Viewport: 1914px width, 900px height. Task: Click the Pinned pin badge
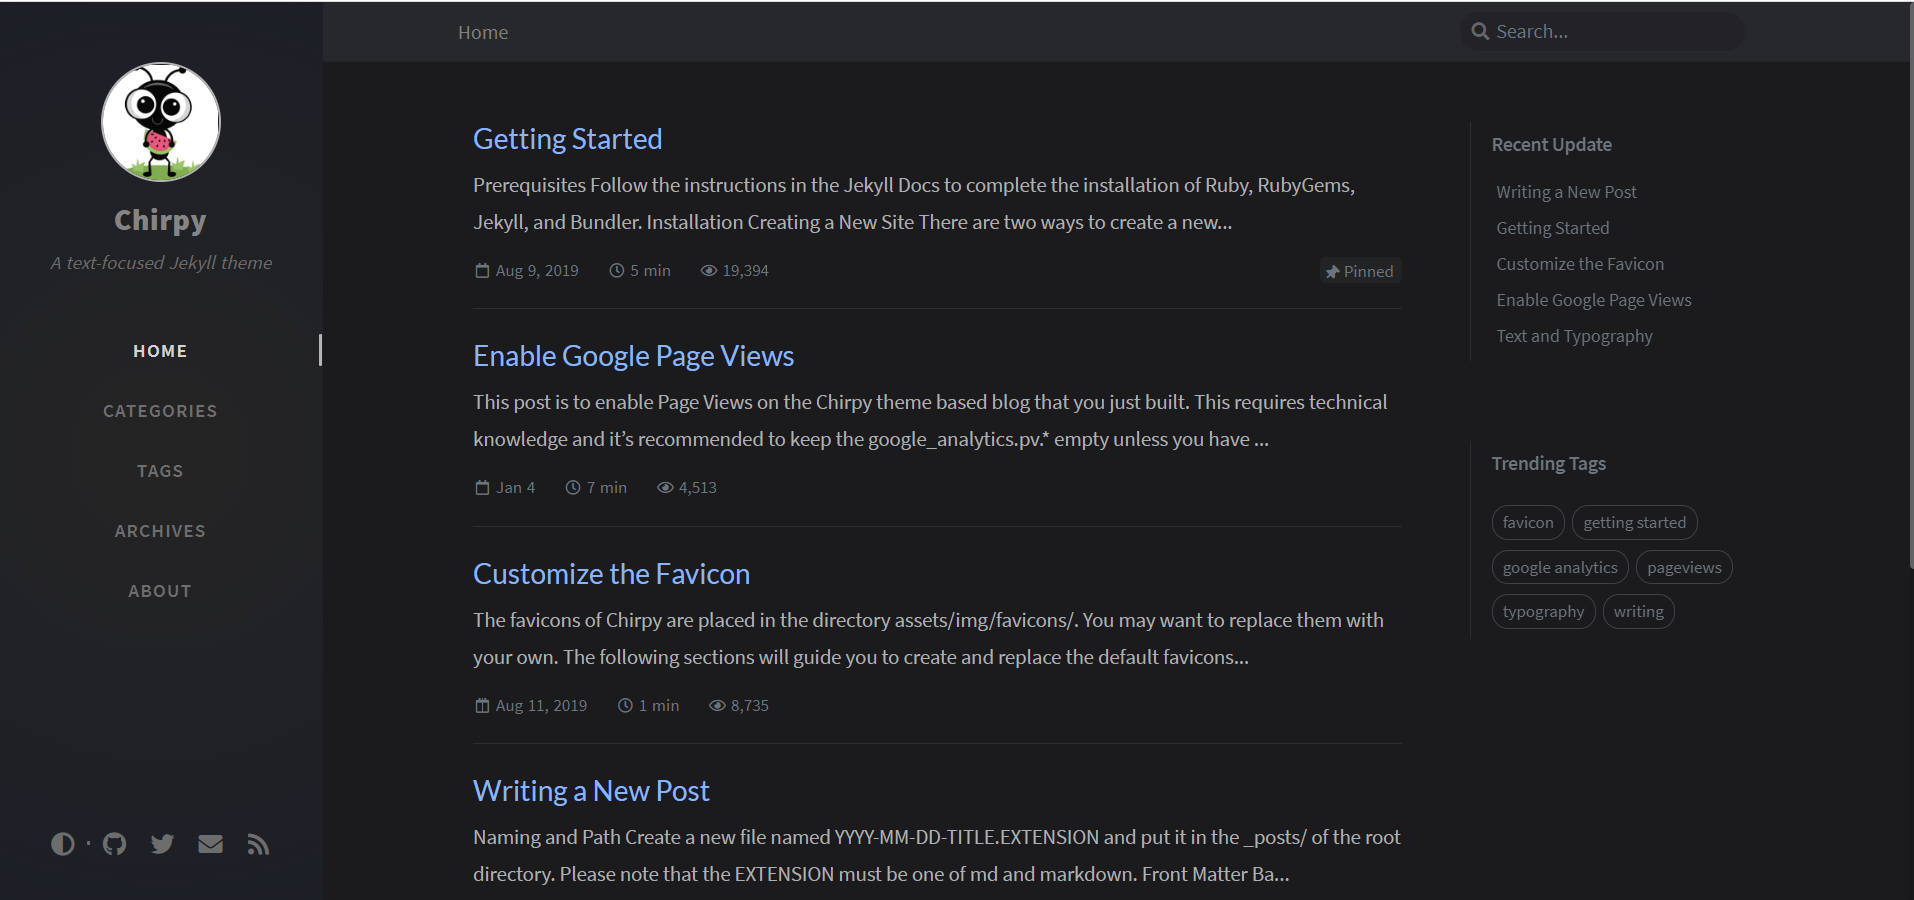1360,271
